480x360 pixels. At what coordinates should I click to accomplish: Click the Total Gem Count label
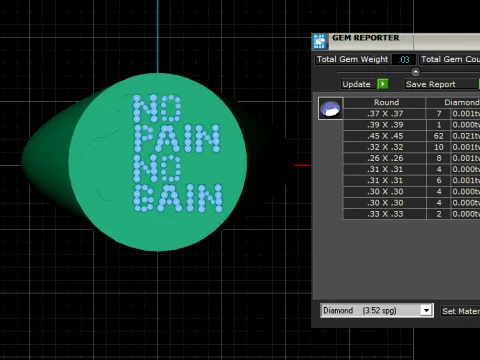click(x=450, y=59)
